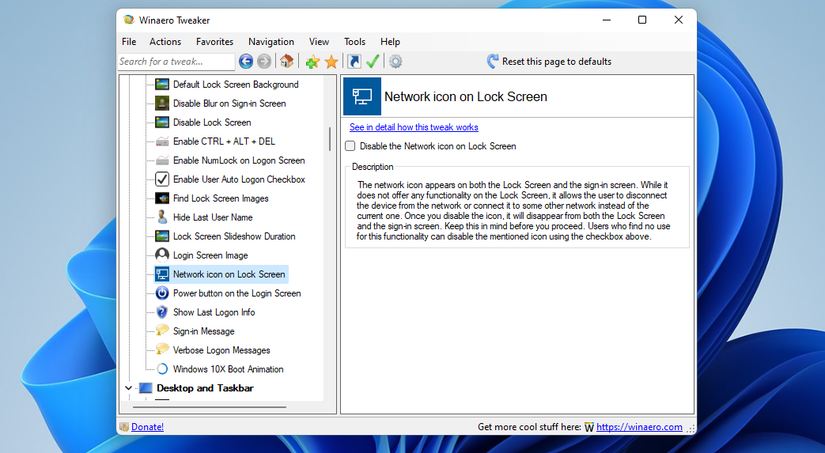Image resolution: width=825 pixels, height=453 pixels.
Task: Minimize the Winaero Tweaker window
Action: point(607,20)
